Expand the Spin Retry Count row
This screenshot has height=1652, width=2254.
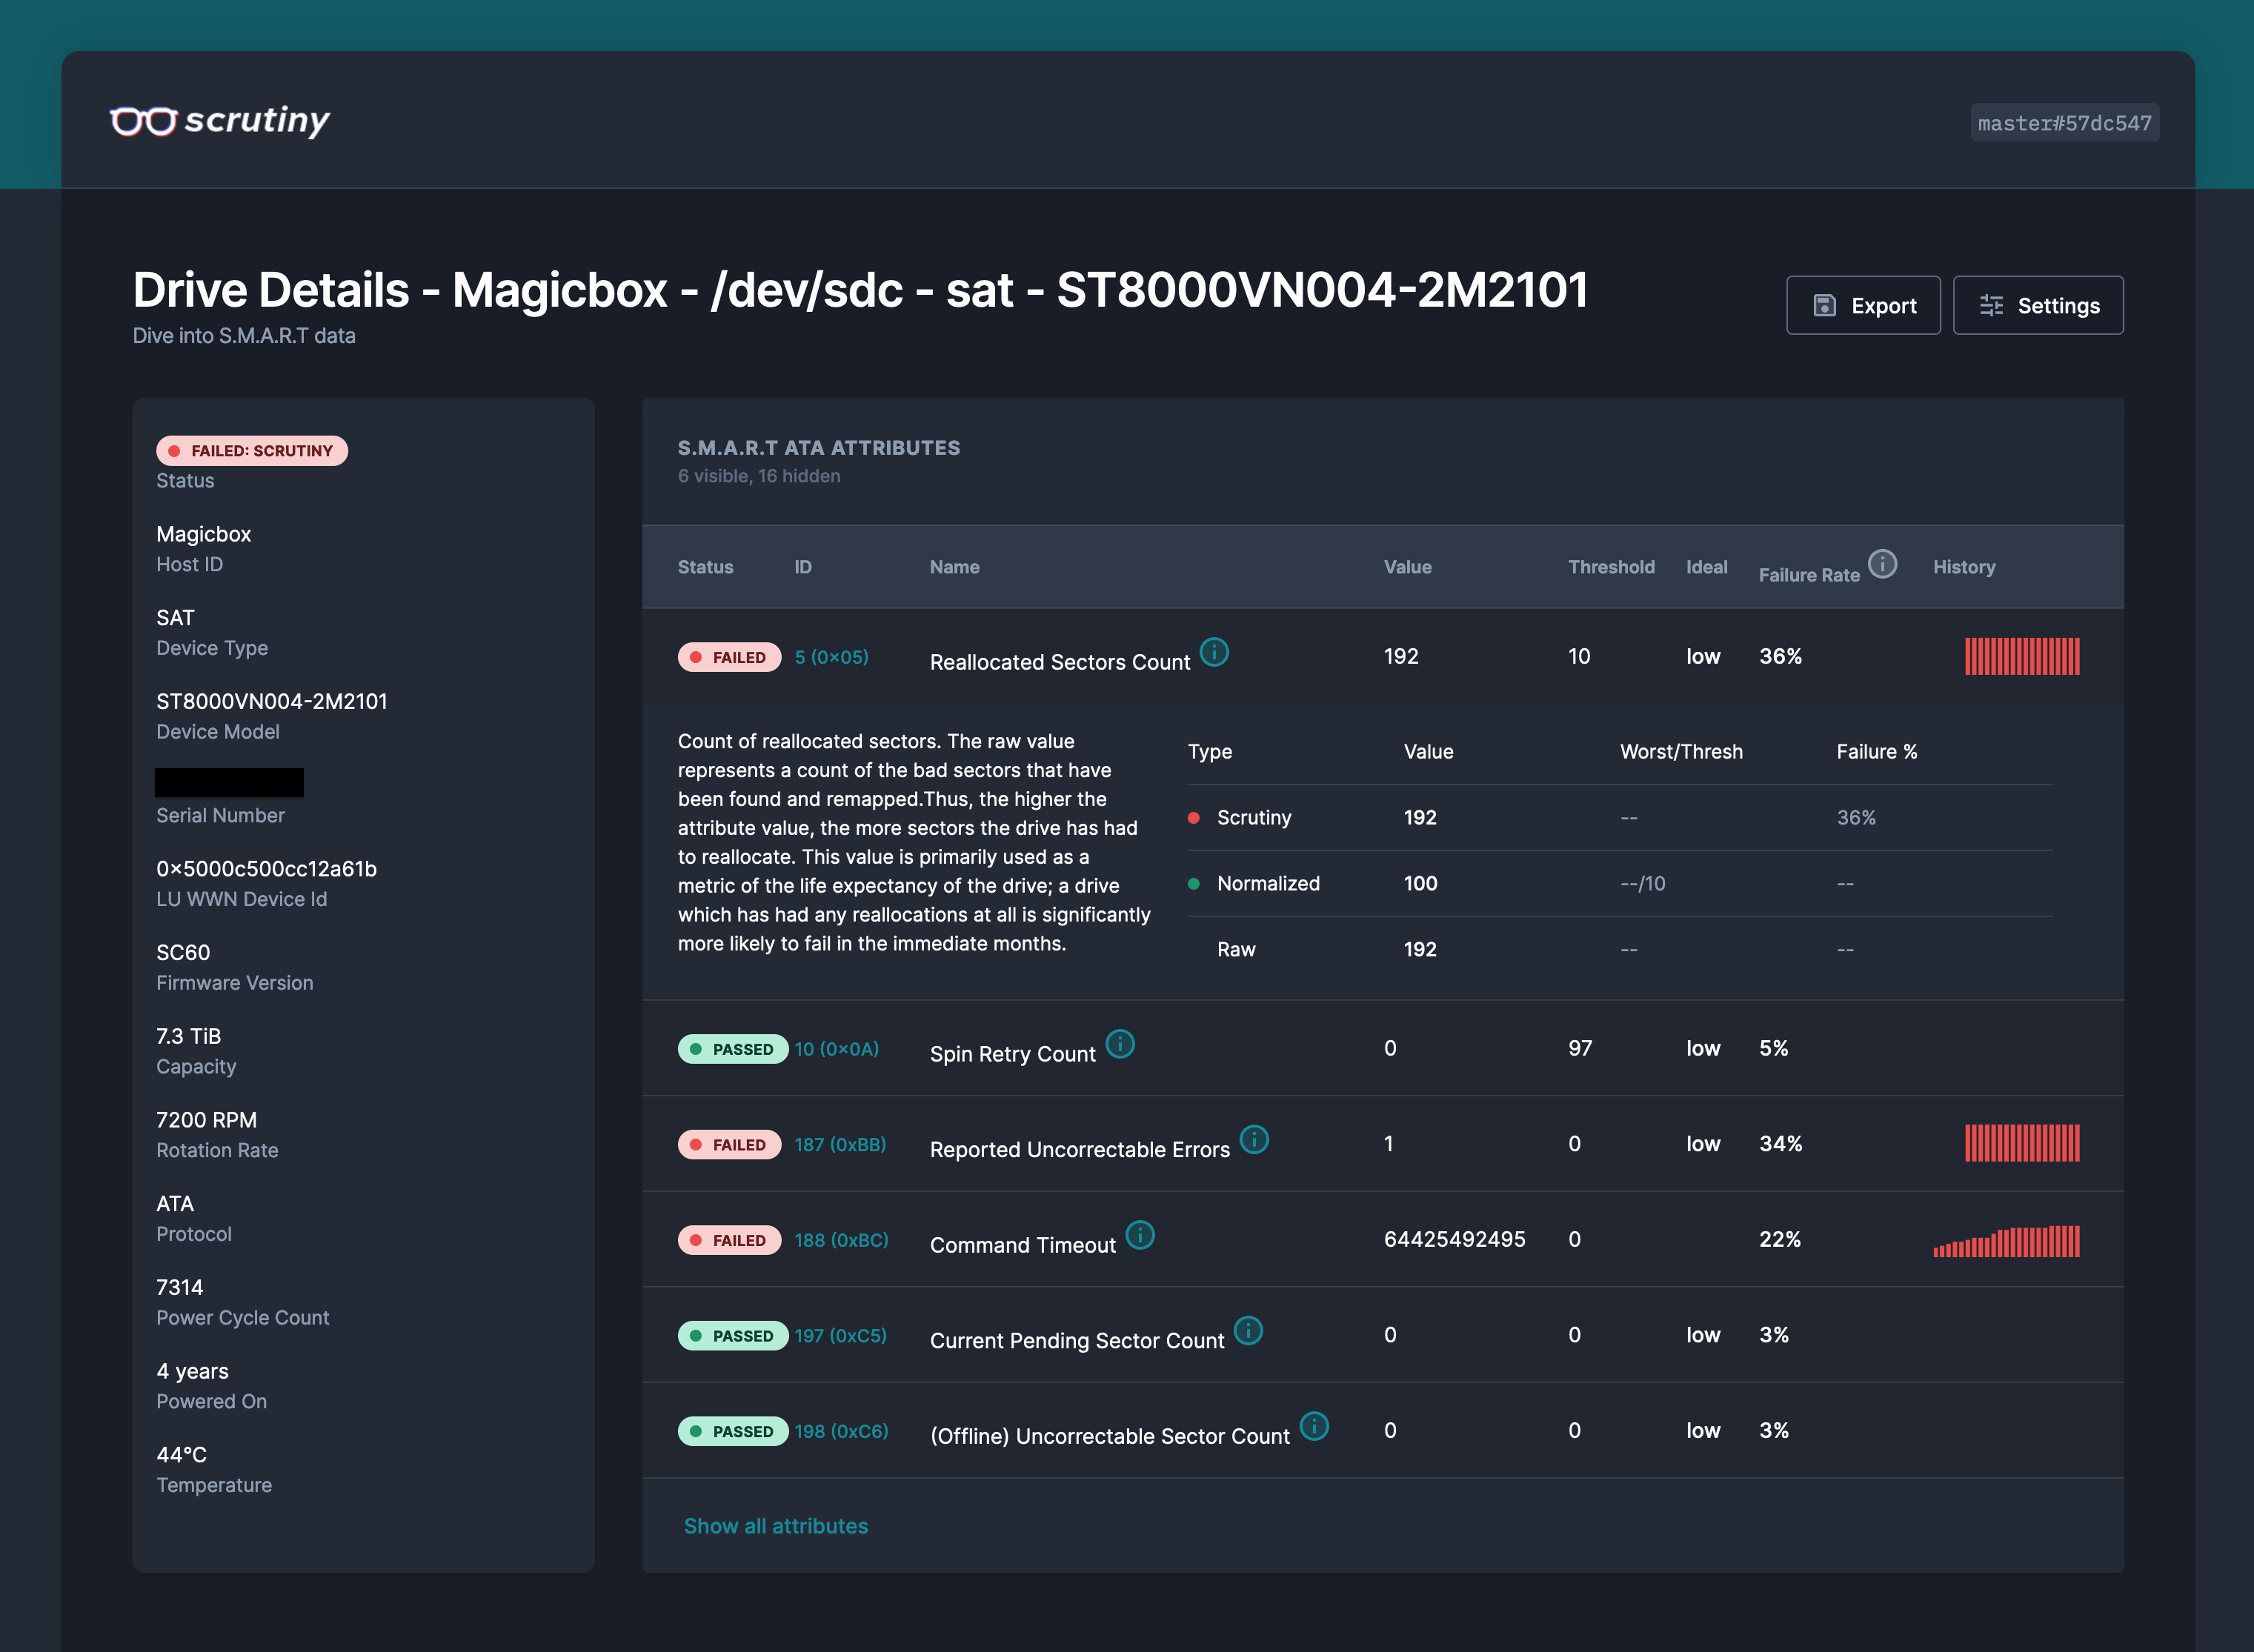1382,1048
